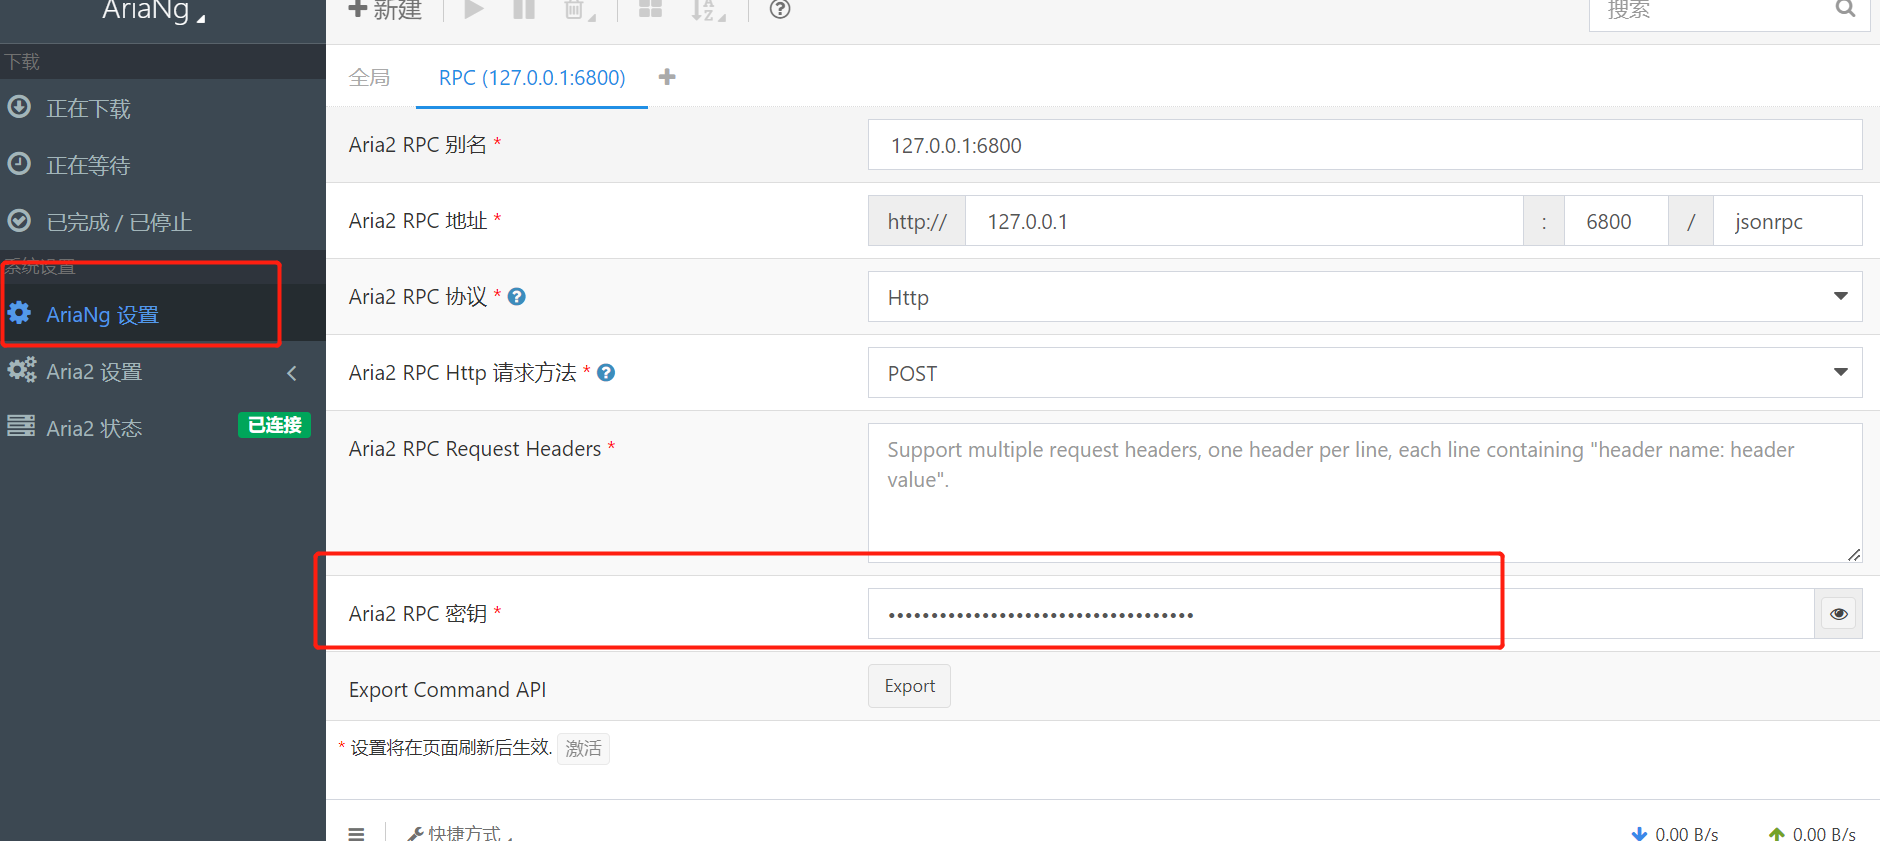This screenshot has width=1880, height=841.
Task: Click the Activate button beside refresh note
Action: click(x=583, y=748)
